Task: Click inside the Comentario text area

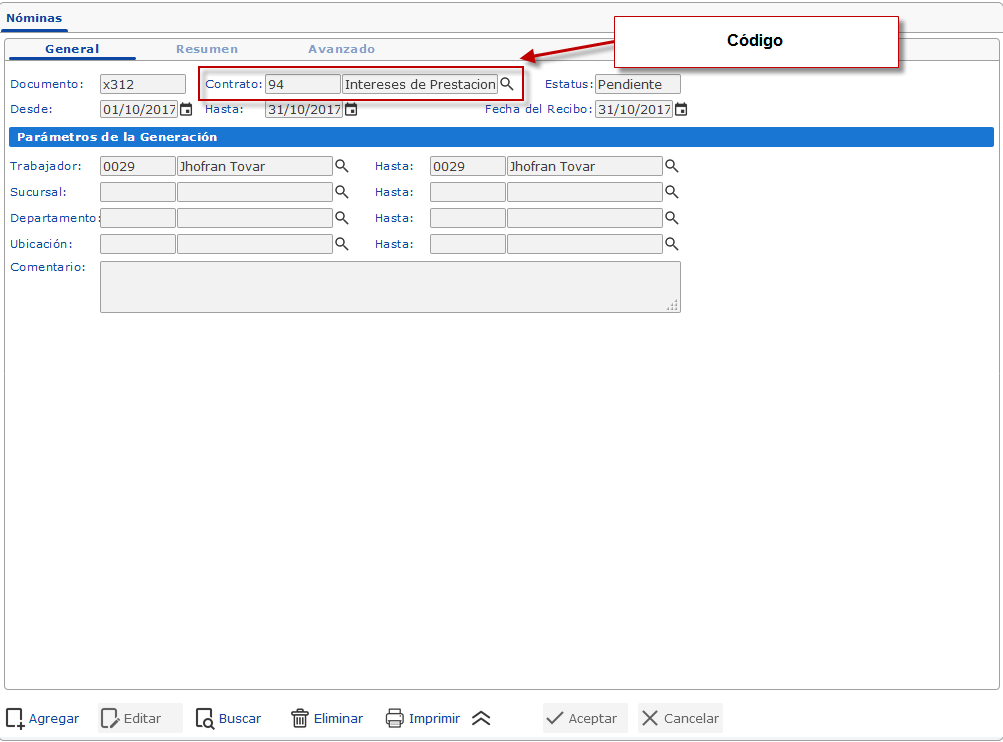Action: (x=390, y=287)
